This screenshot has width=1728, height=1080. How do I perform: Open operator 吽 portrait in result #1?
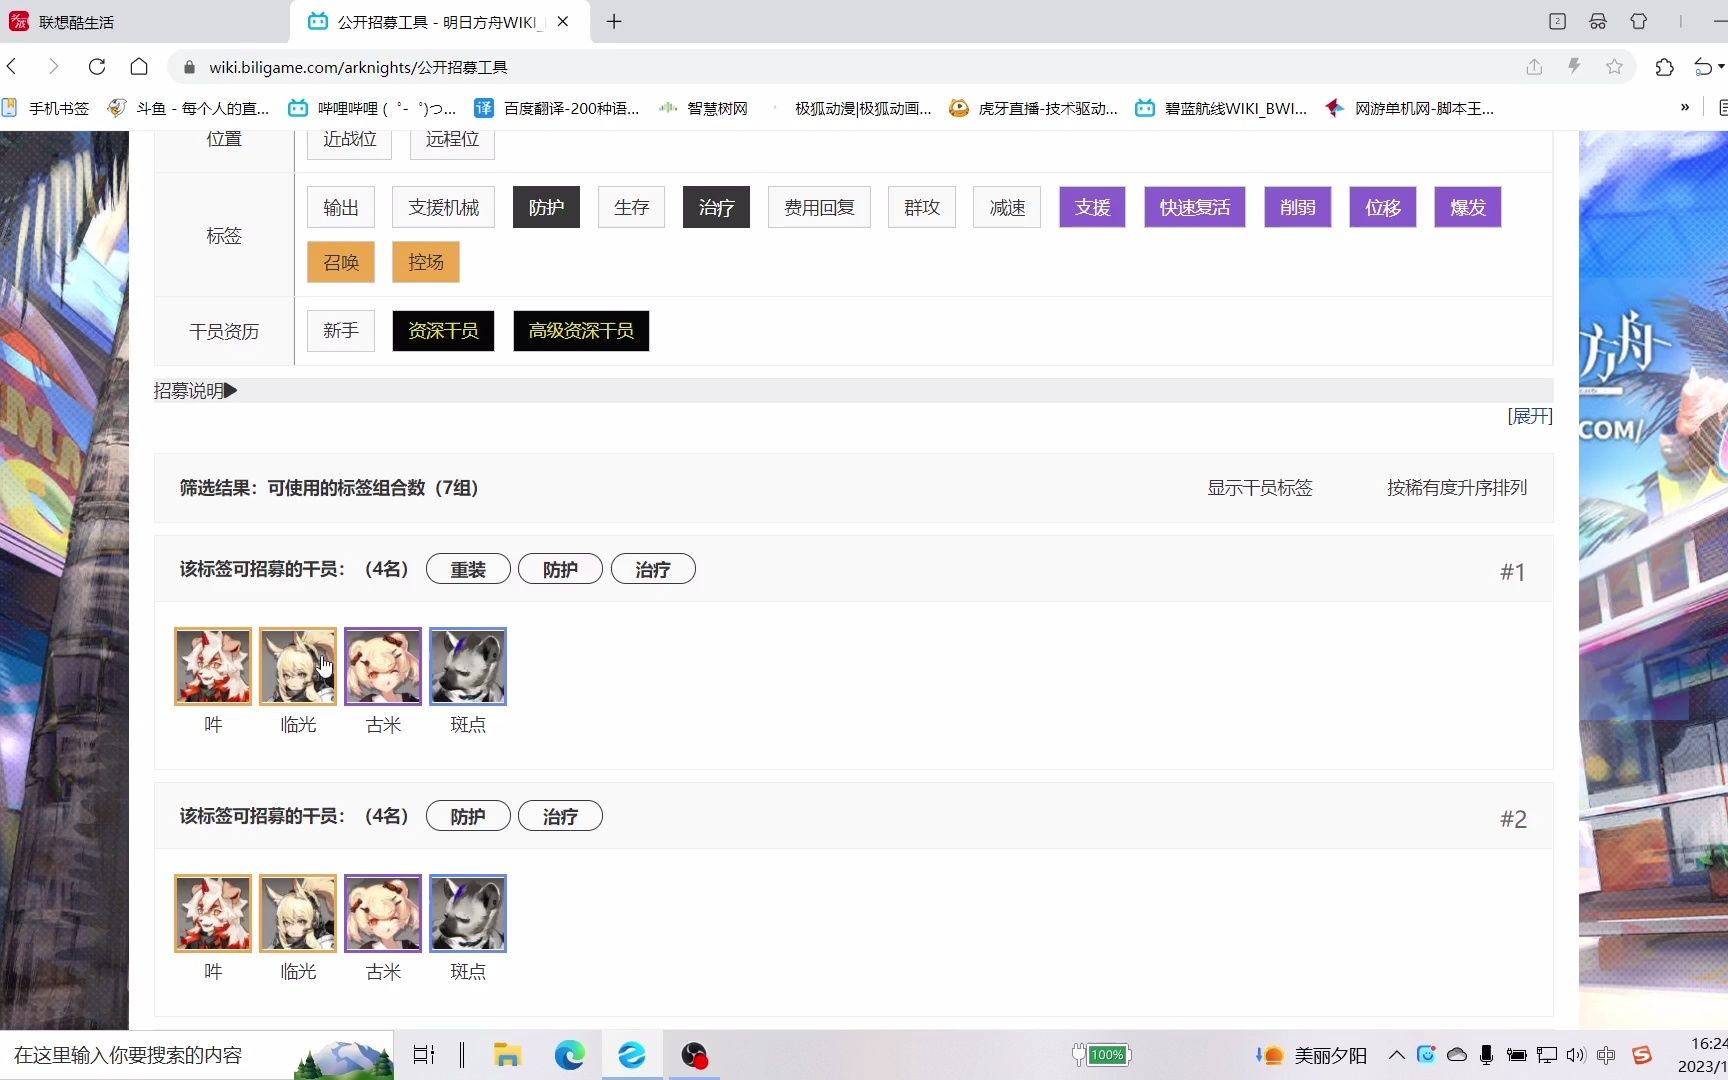click(x=213, y=666)
